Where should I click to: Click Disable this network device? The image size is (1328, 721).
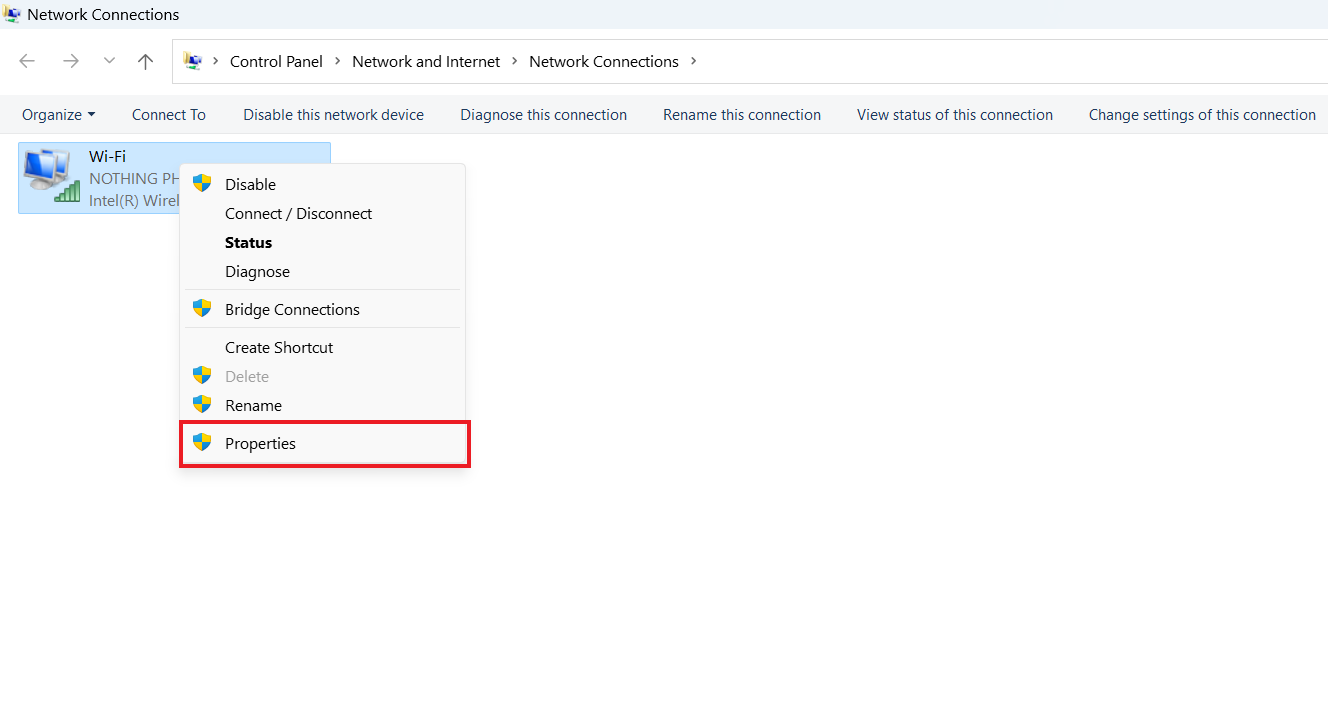(333, 115)
